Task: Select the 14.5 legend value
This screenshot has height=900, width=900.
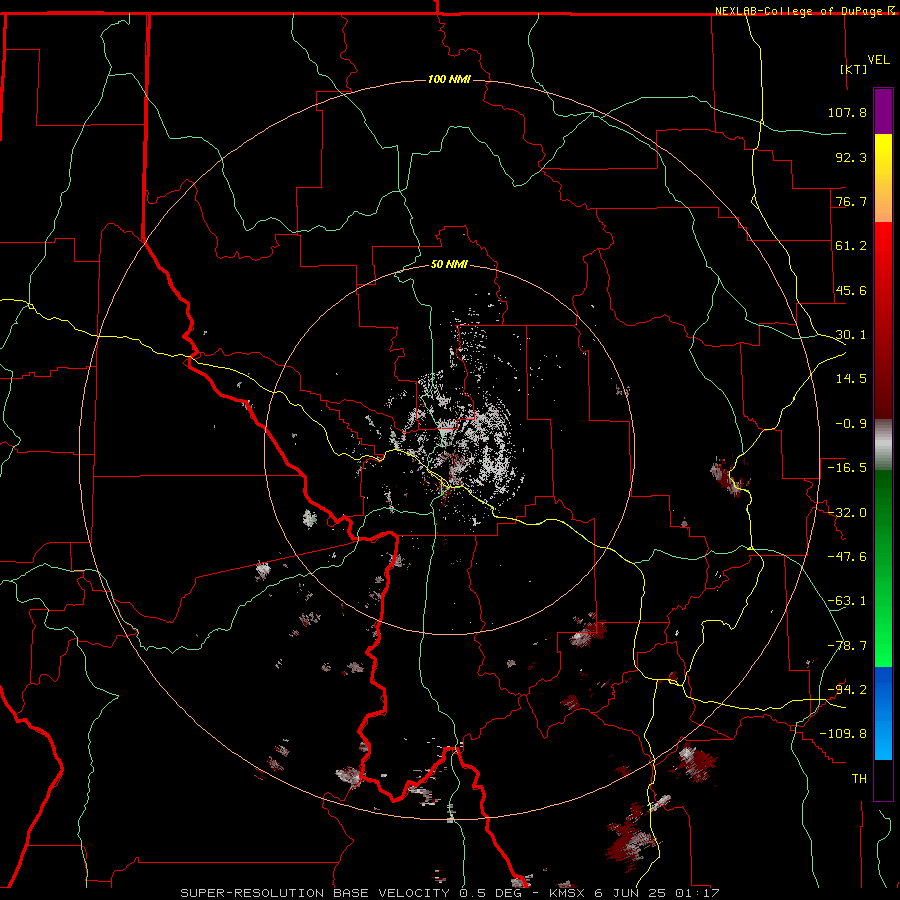Action: click(x=851, y=379)
